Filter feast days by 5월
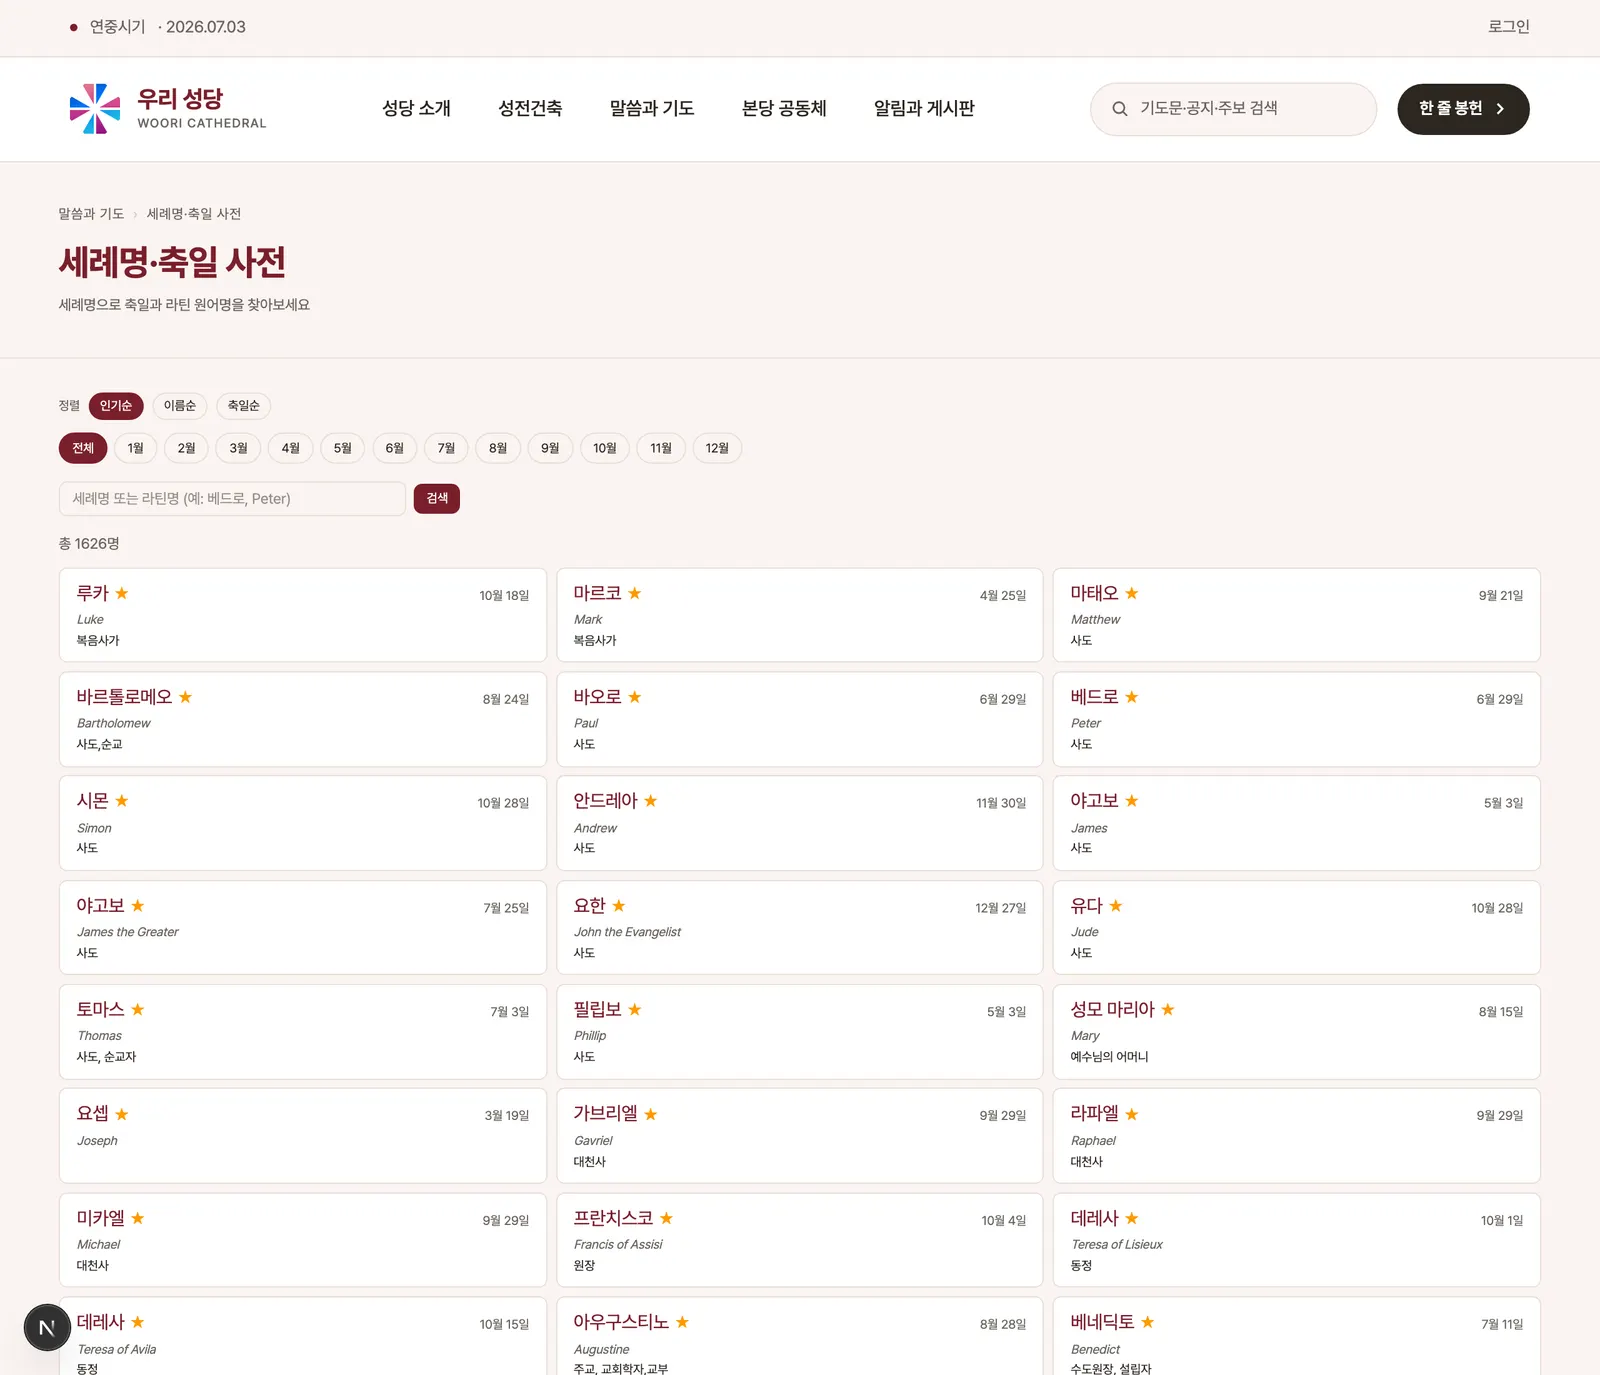1600x1375 pixels. [x=343, y=448]
